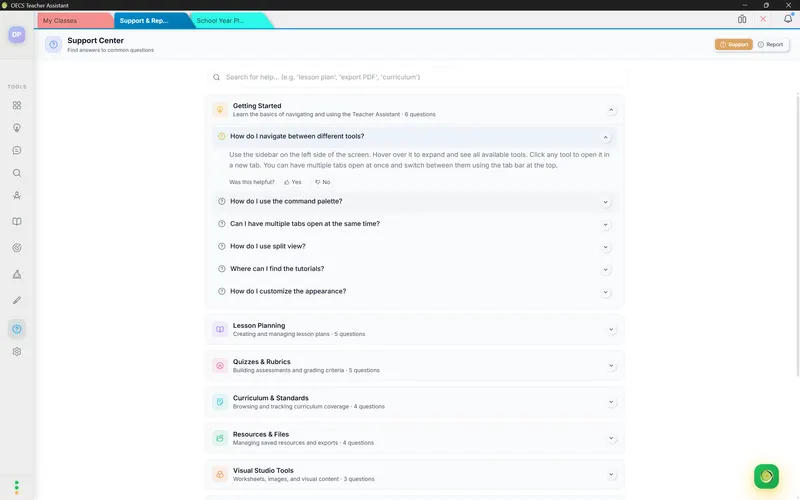Open the School Year Pl... tab

(230, 20)
